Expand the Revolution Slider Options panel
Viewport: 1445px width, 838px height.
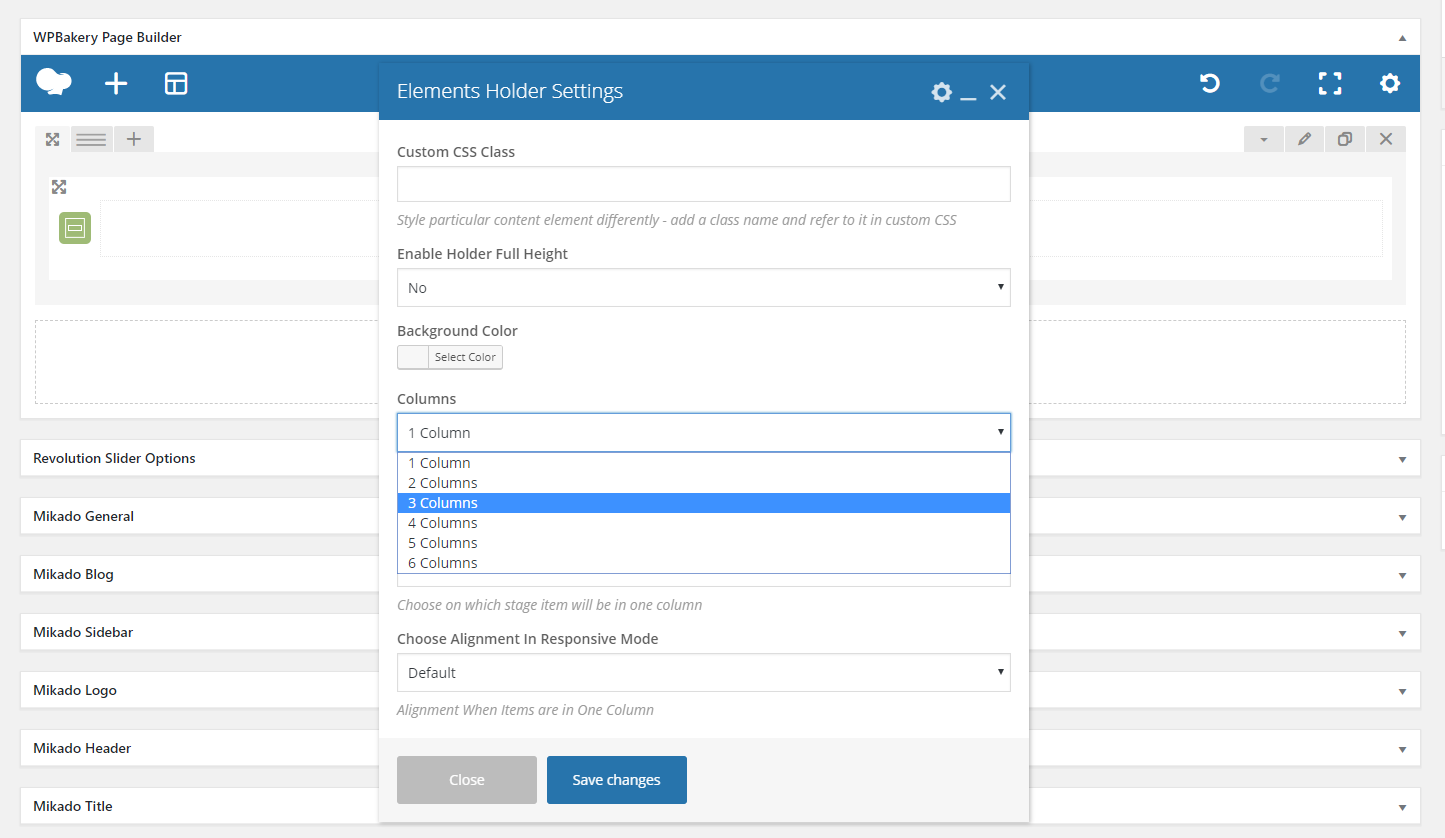point(720,458)
